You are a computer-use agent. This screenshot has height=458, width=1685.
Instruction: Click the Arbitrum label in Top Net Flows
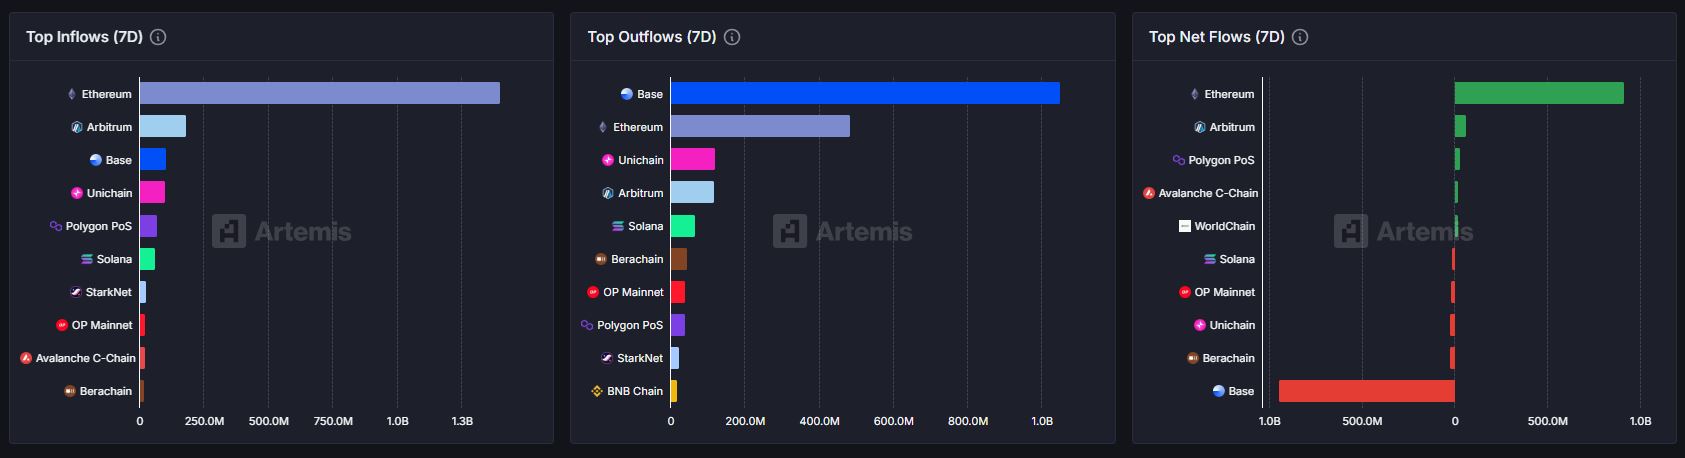click(x=1232, y=127)
